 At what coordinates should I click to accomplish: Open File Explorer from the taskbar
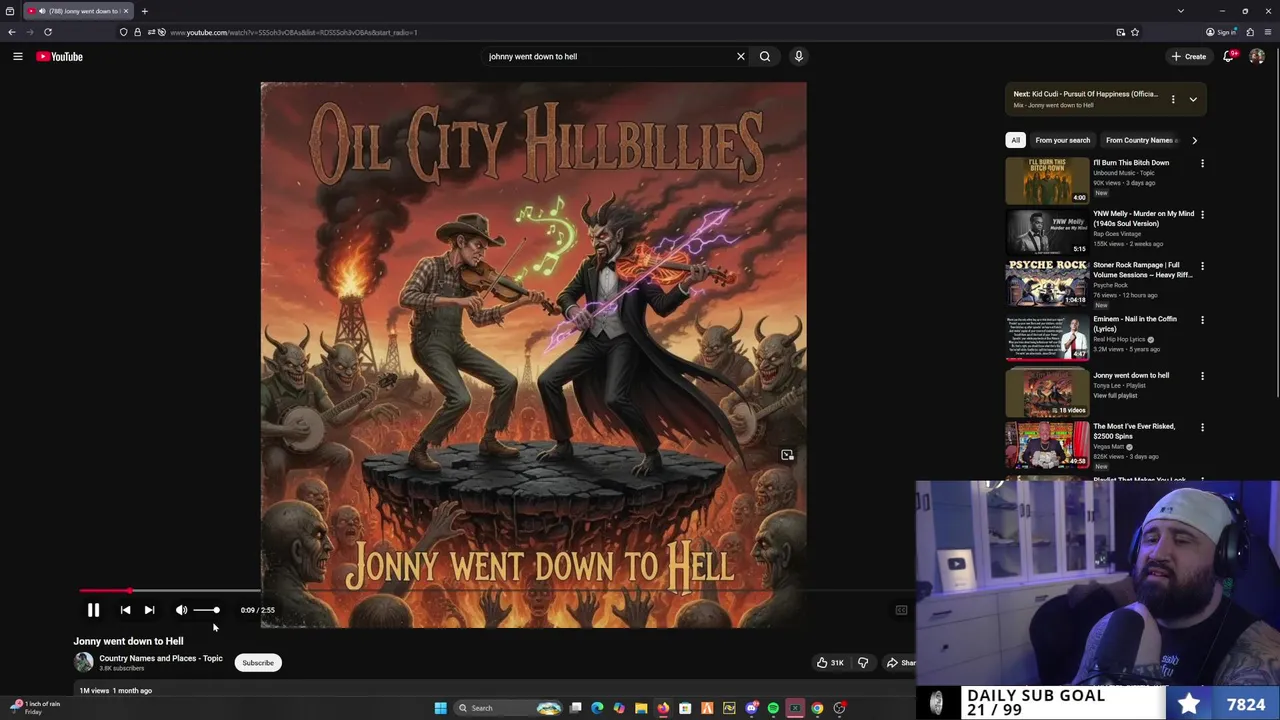641,708
